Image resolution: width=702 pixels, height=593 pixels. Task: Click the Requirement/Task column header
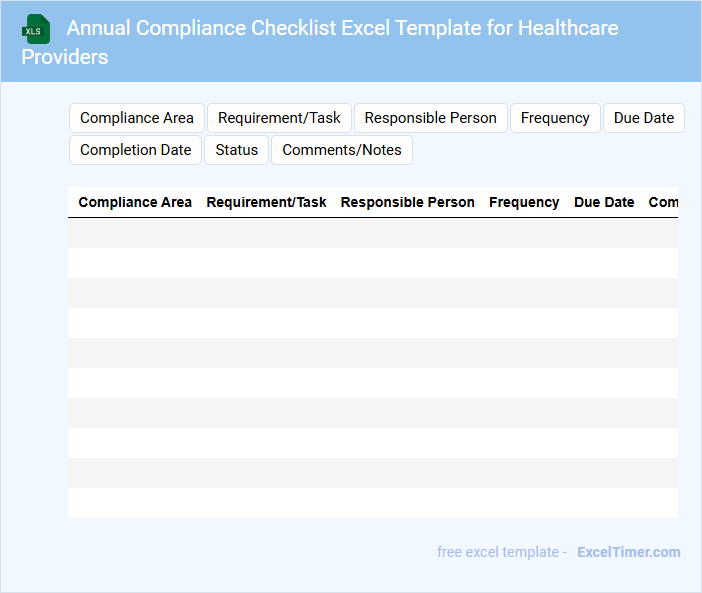266,202
